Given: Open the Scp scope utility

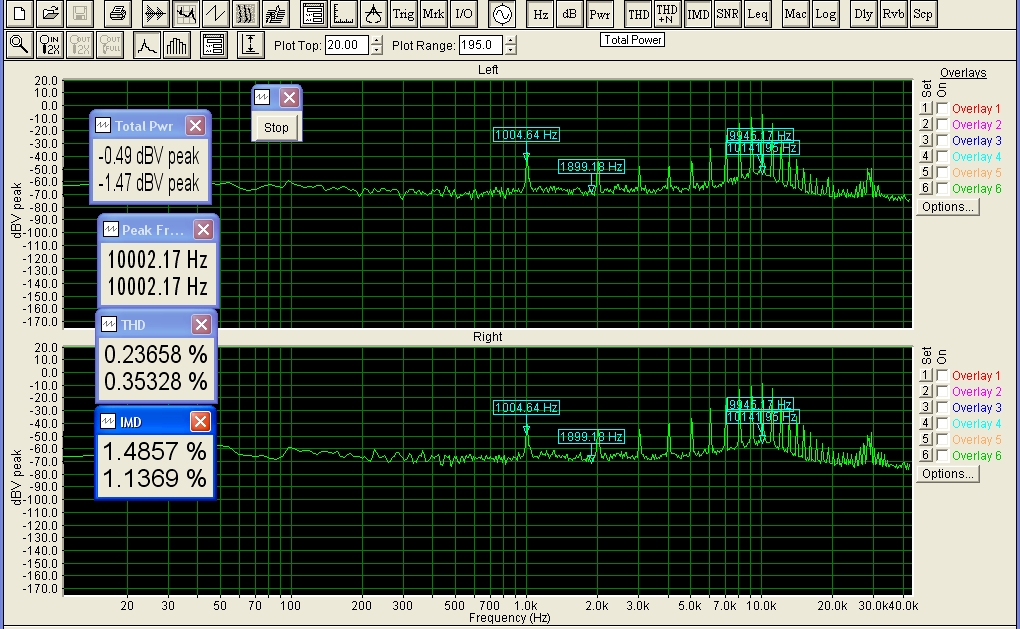Looking at the screenshot, I should coord(923,14).
